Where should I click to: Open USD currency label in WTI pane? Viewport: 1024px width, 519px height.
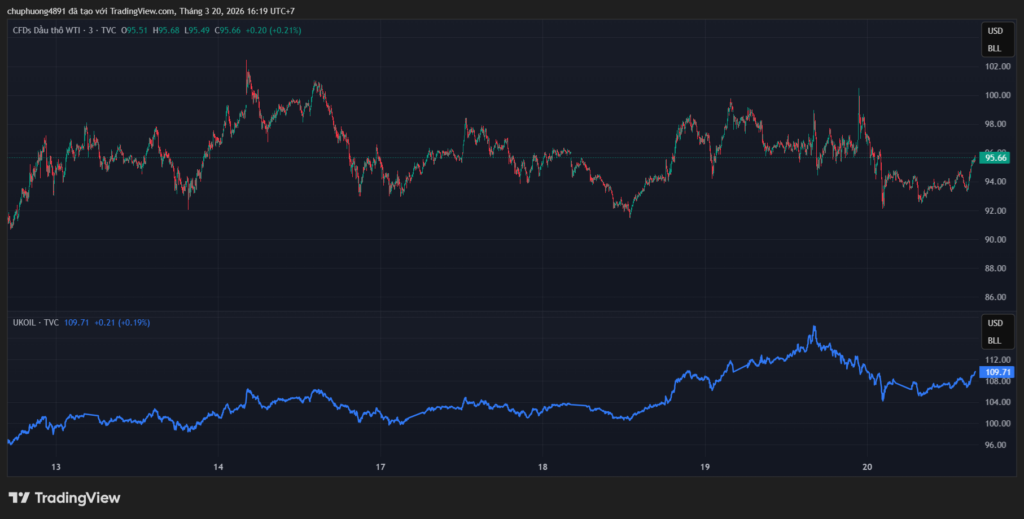pos(994,32)
